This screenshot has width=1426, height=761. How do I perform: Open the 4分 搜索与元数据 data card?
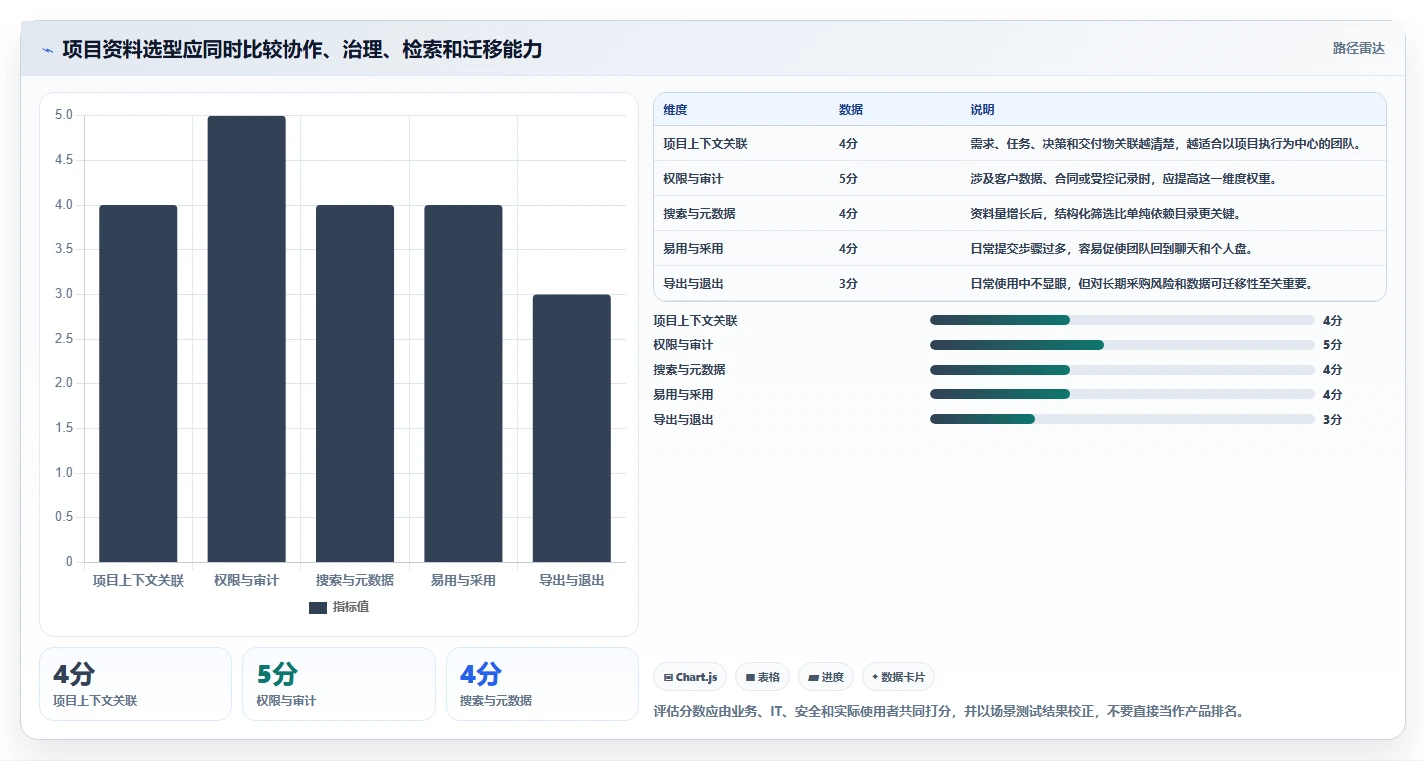542,684
